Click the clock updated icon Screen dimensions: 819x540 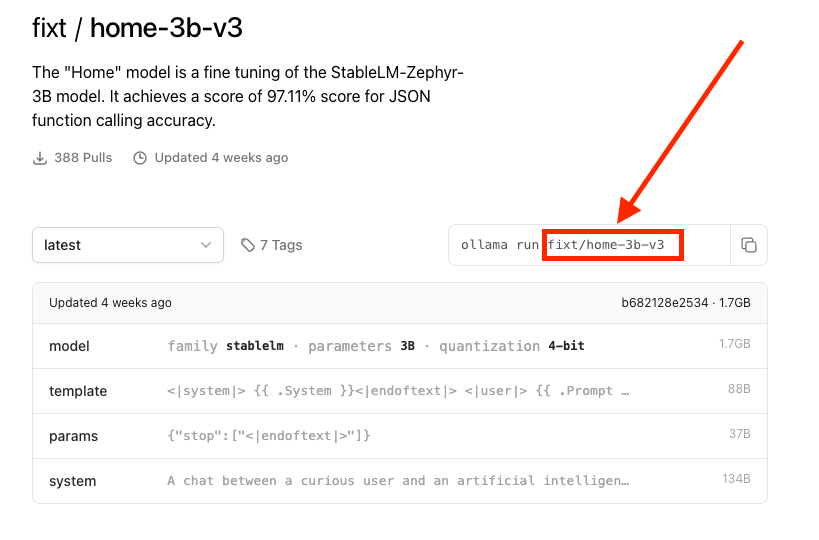point(140,158)
